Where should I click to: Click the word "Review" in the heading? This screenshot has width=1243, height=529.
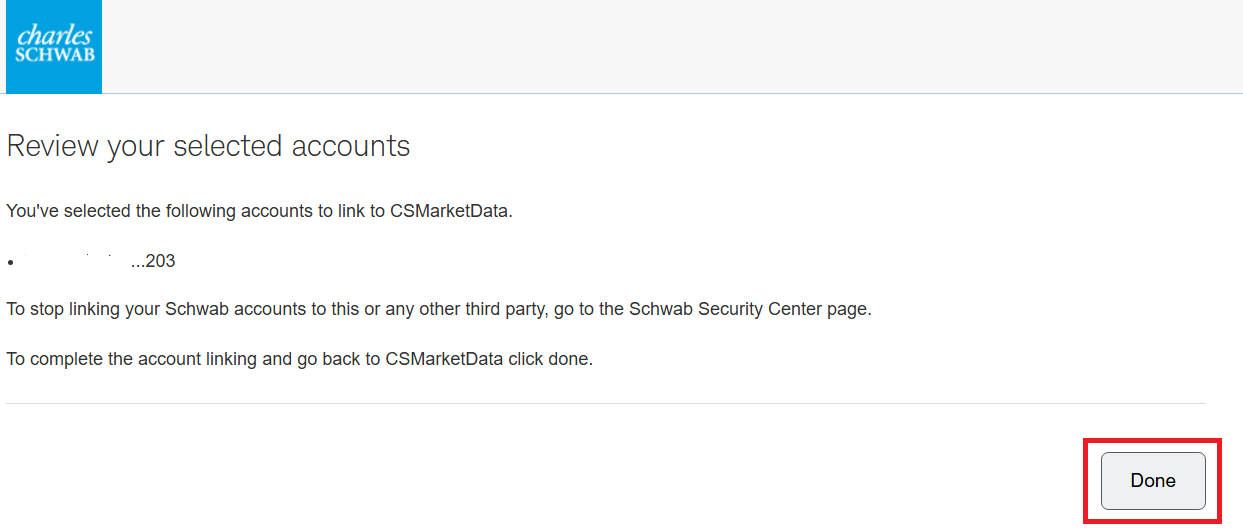coord(53,146)
